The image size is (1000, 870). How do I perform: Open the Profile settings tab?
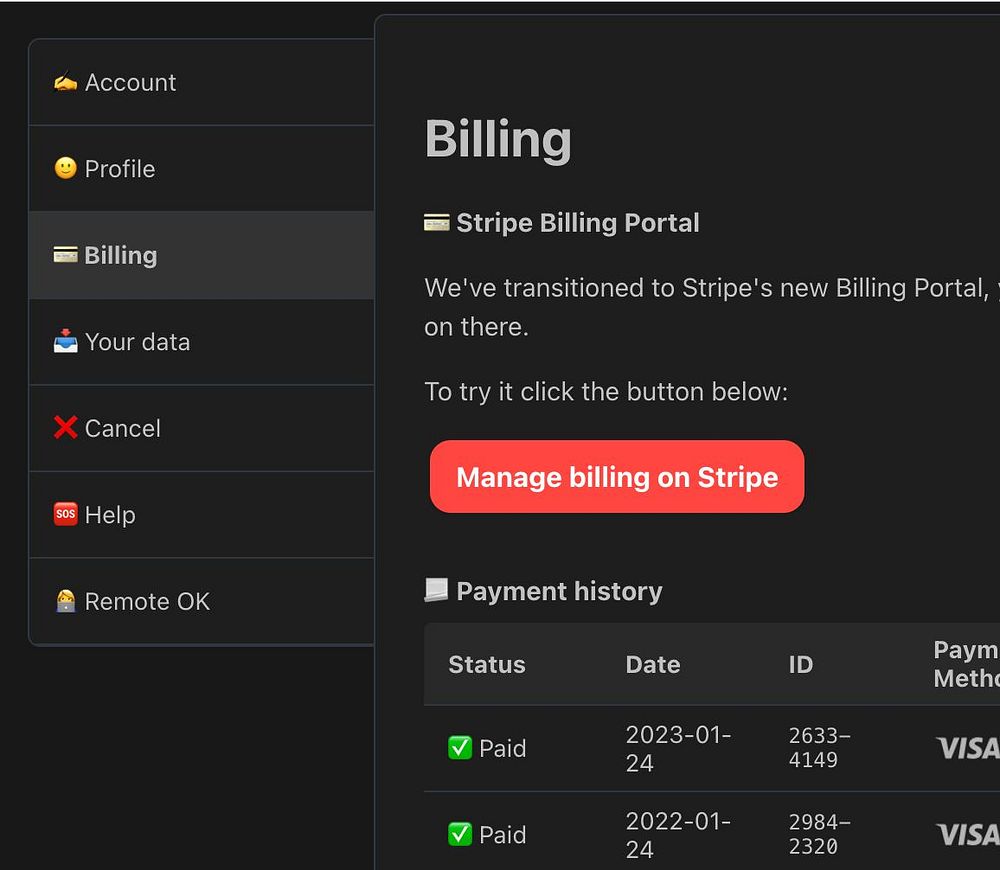click(202, 169)
